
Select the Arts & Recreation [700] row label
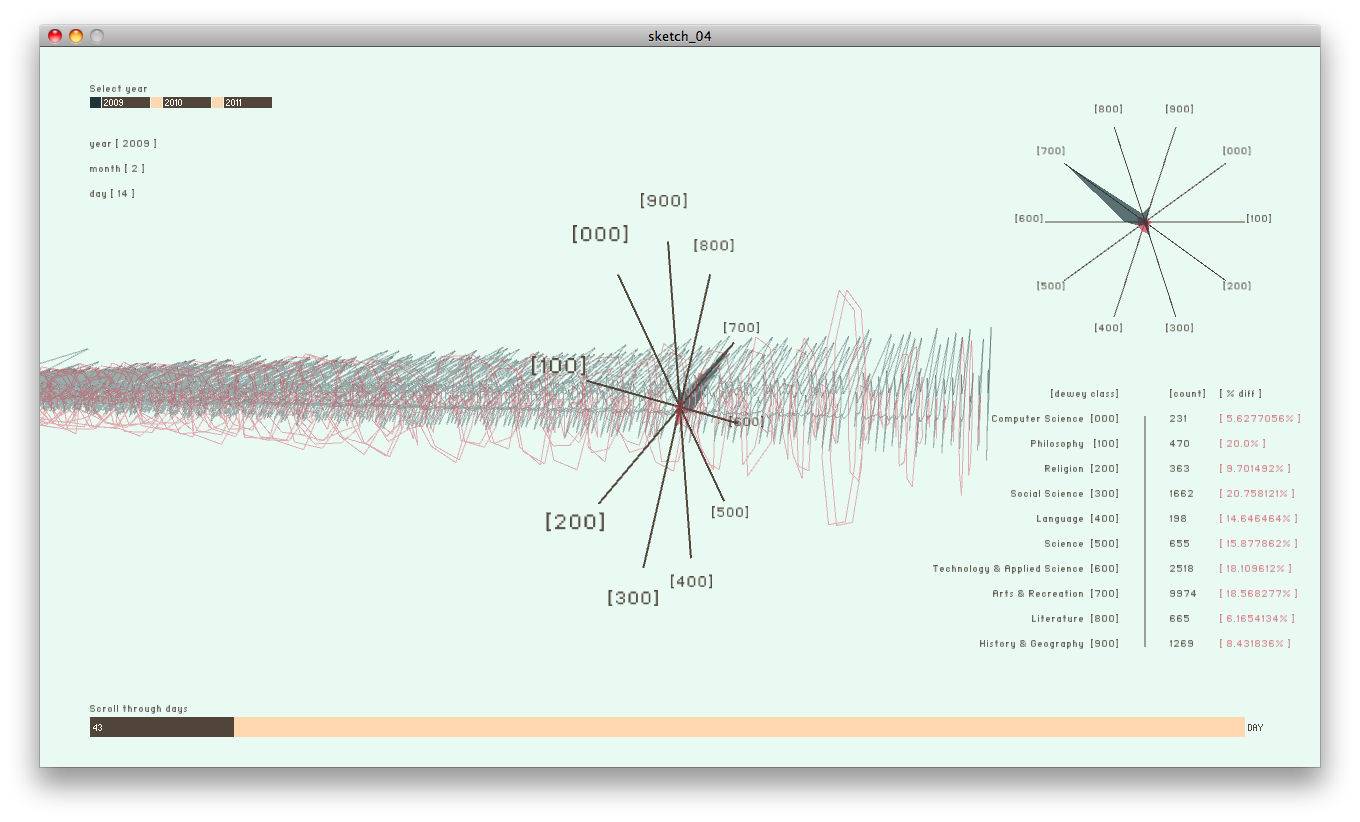tap(1055, 594)
